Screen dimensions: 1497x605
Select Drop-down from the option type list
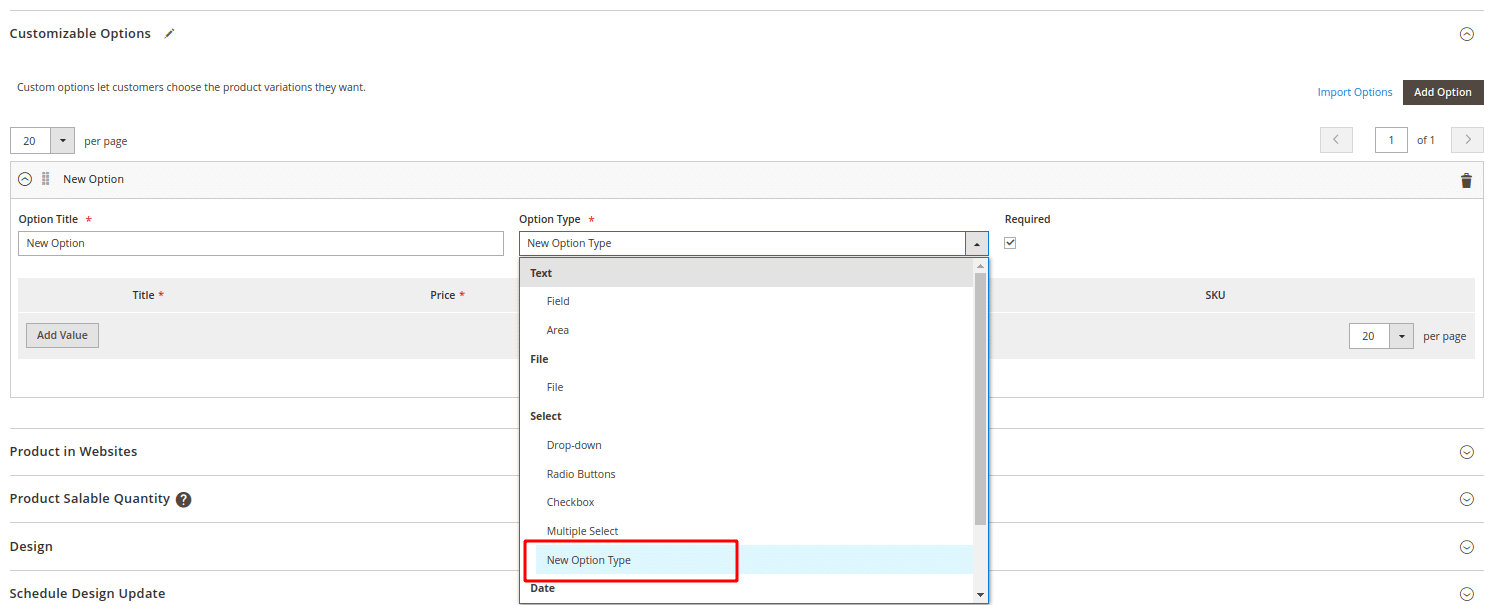tap(574, 444)
